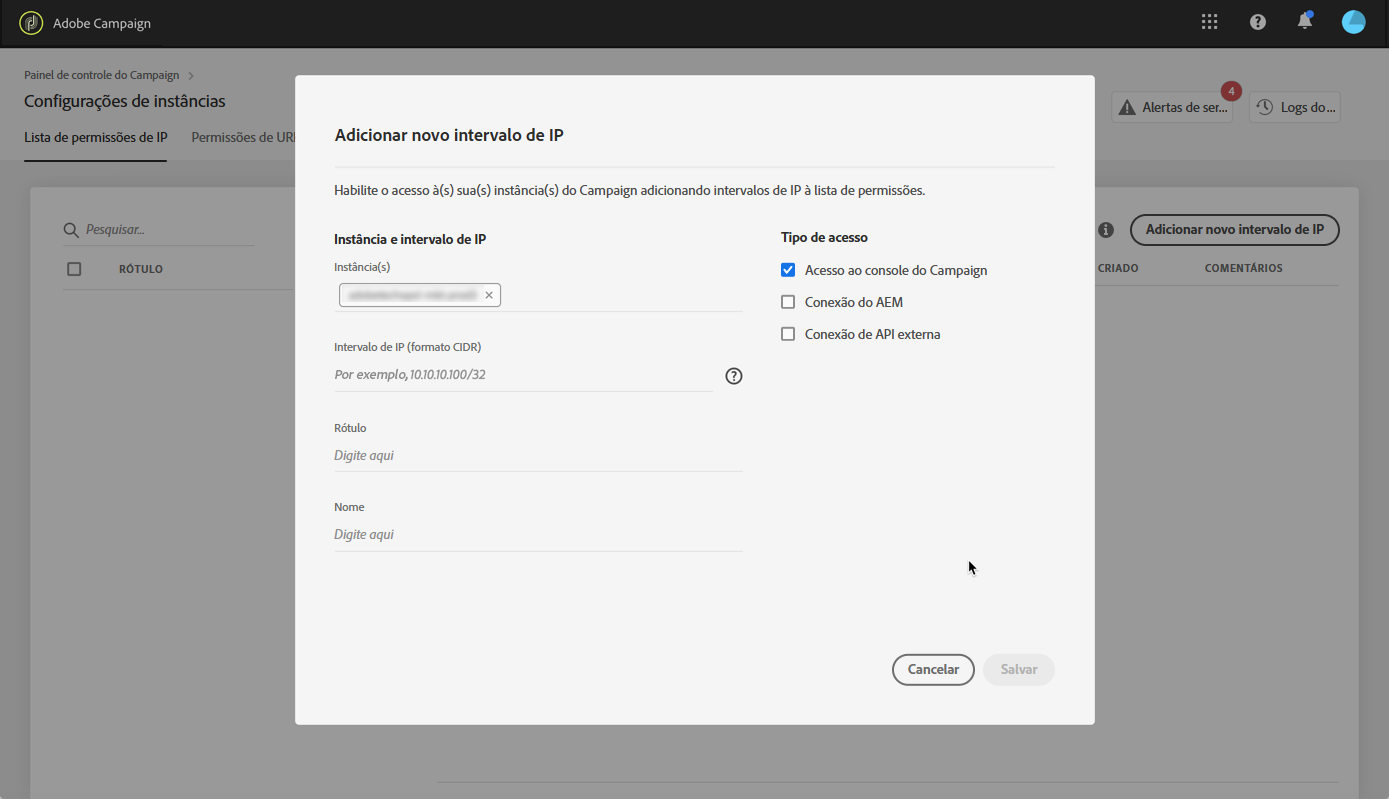Focus the Rótulo input field
This screenshot has width=1389, height=799.
click(x=538, y=455)
